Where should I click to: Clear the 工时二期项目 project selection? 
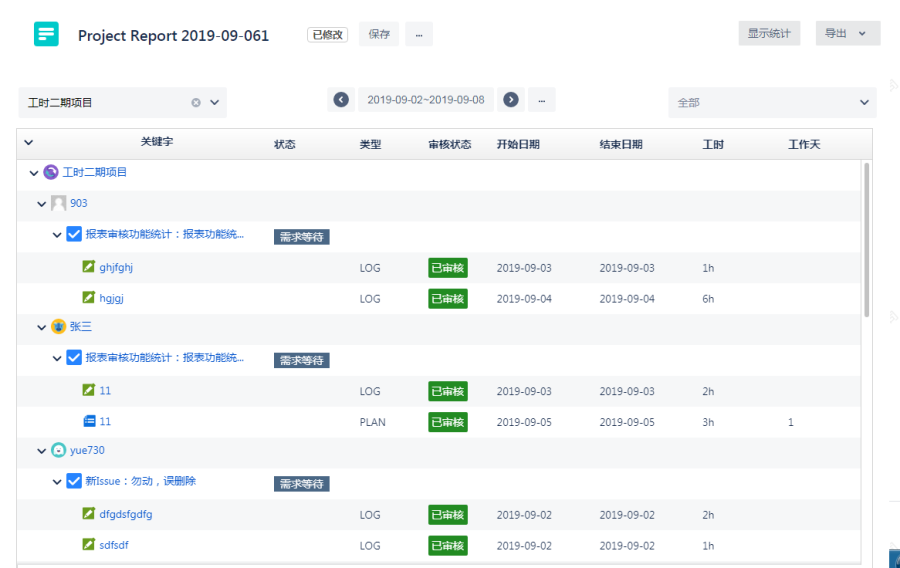click(x=196, y=103)
